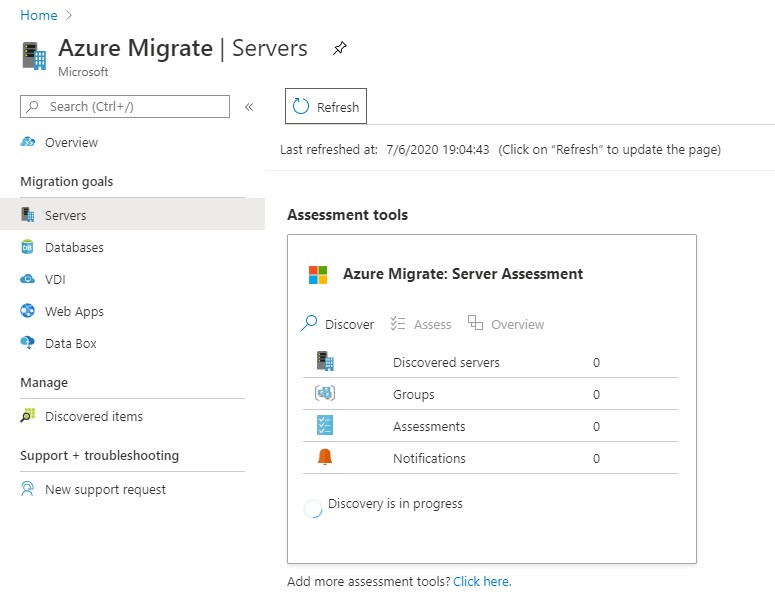Click the 'Assessment tools' heading
This screenshot has height=604, width=775.
347,215
